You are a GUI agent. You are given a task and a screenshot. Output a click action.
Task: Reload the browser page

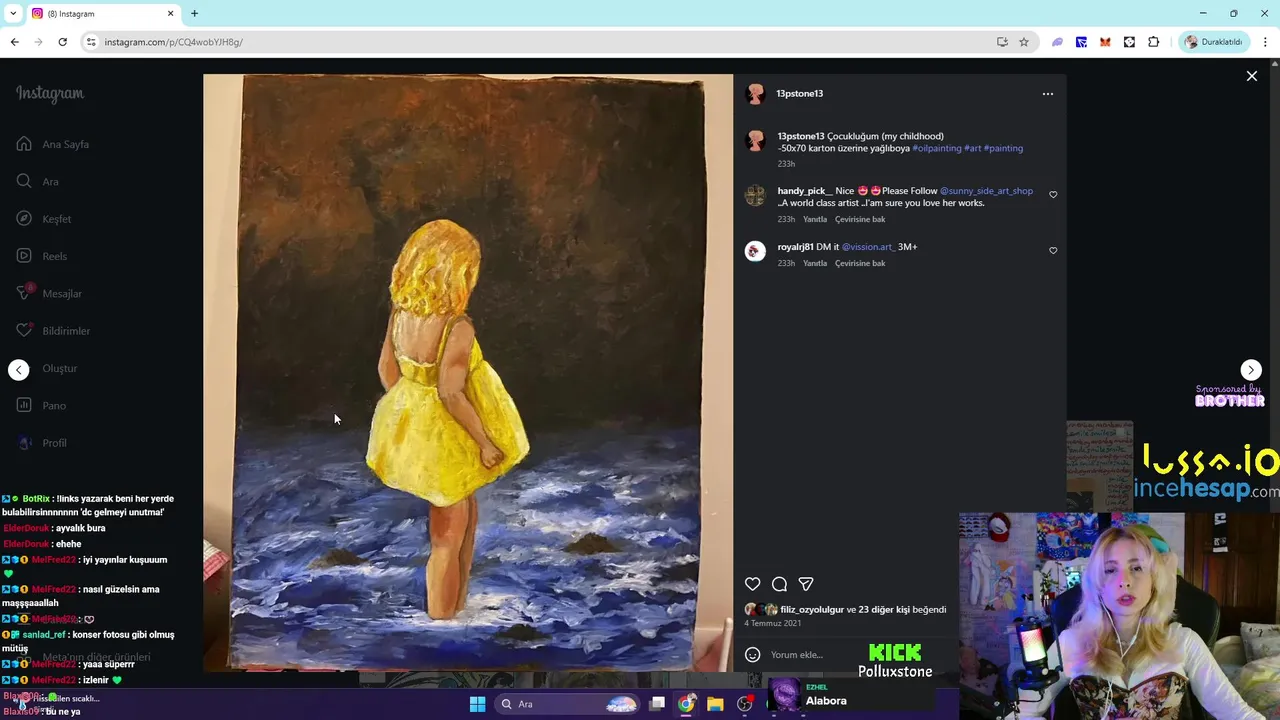click(62, 42)
